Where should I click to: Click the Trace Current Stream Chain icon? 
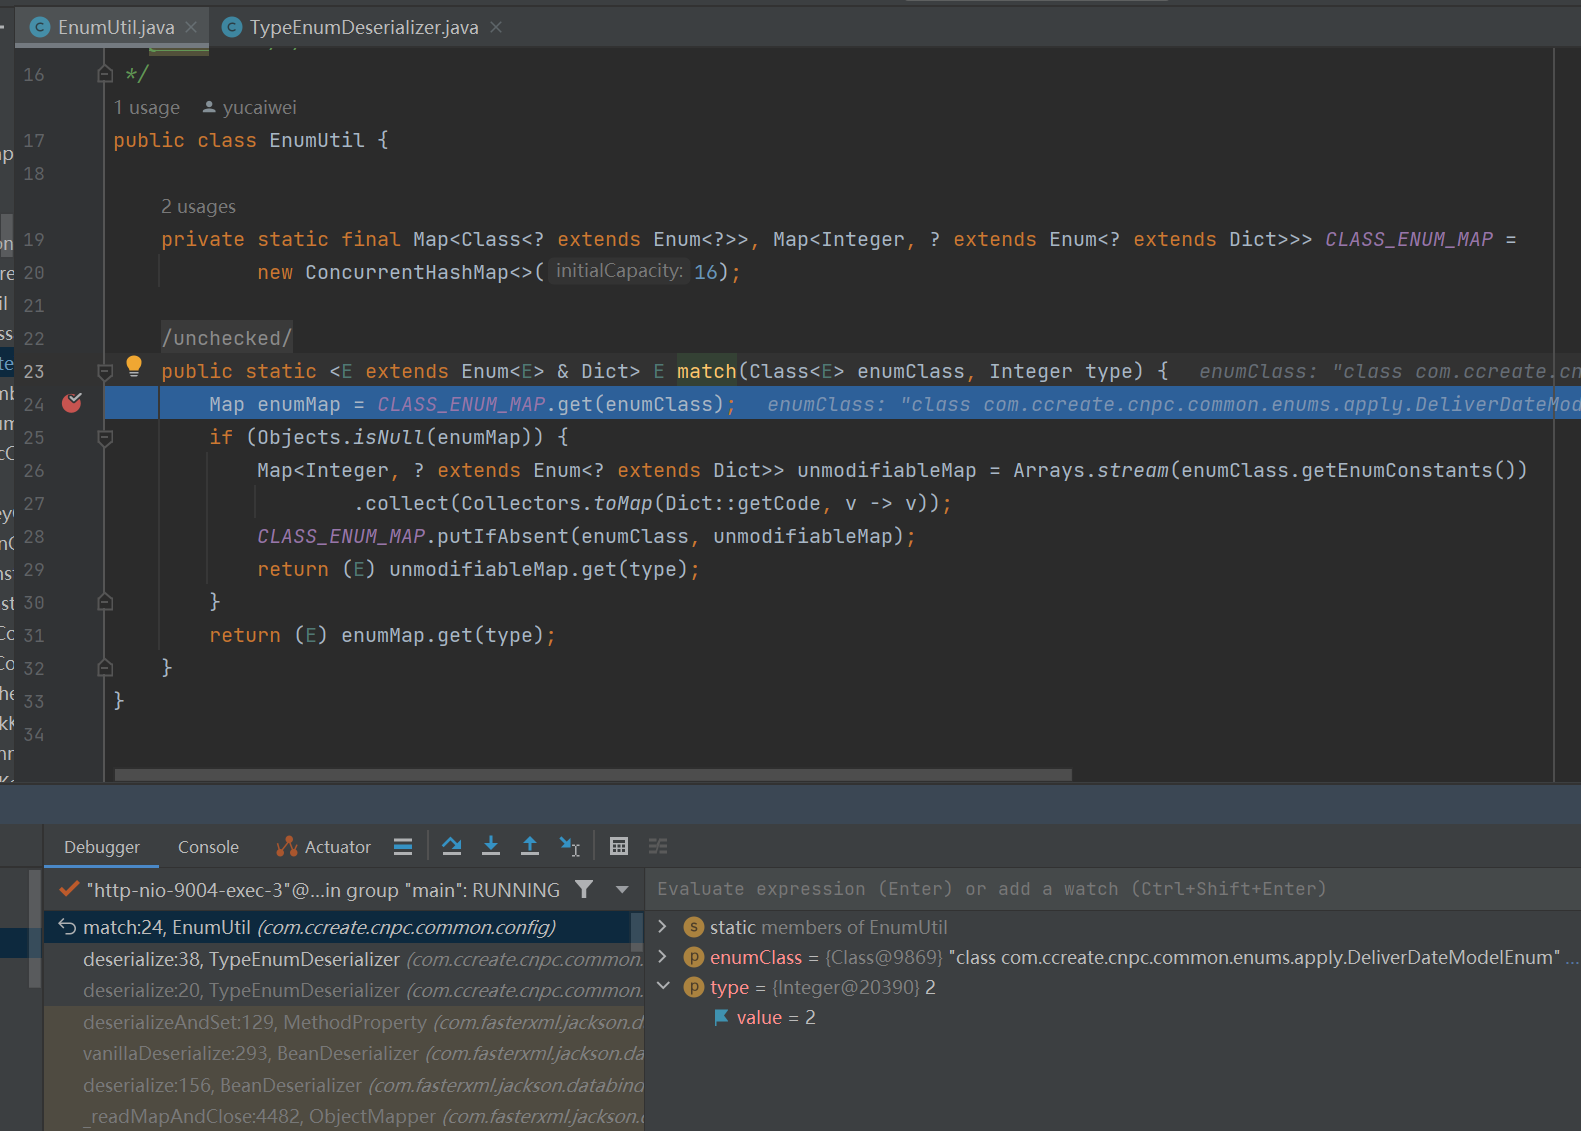click(x=658, y=846)
